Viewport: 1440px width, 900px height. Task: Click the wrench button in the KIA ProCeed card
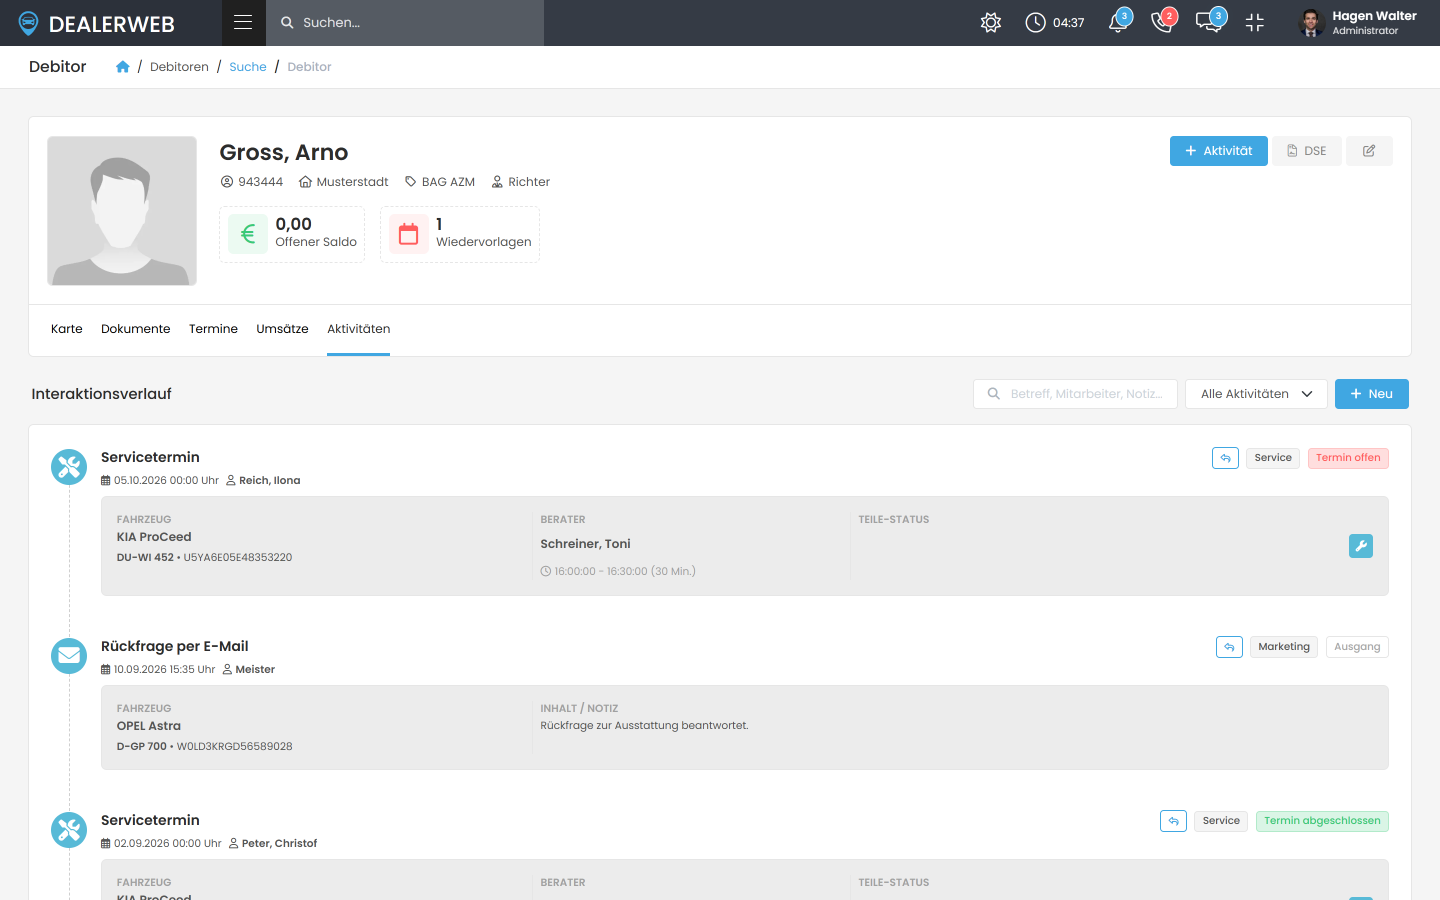tap(1361, 546)
